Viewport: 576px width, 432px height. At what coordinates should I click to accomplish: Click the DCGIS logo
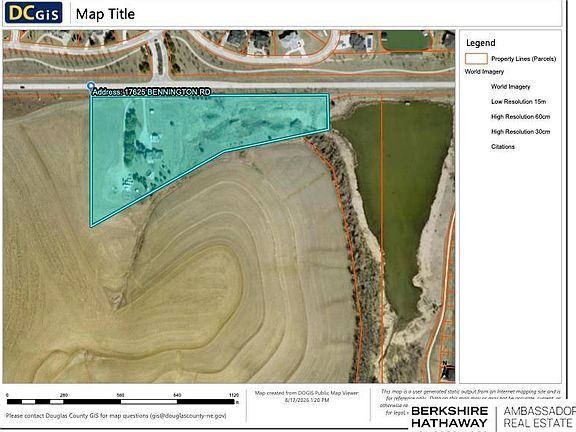coord(33,12)
